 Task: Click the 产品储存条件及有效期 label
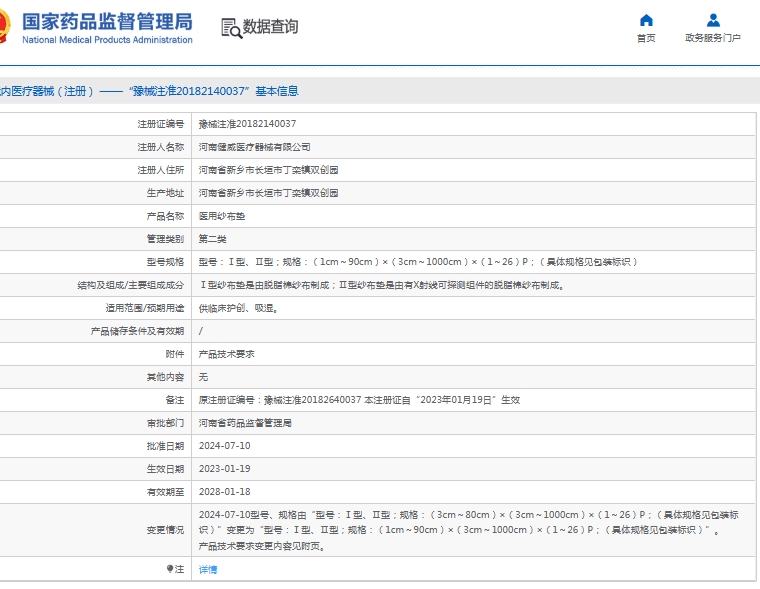(137, 331)
